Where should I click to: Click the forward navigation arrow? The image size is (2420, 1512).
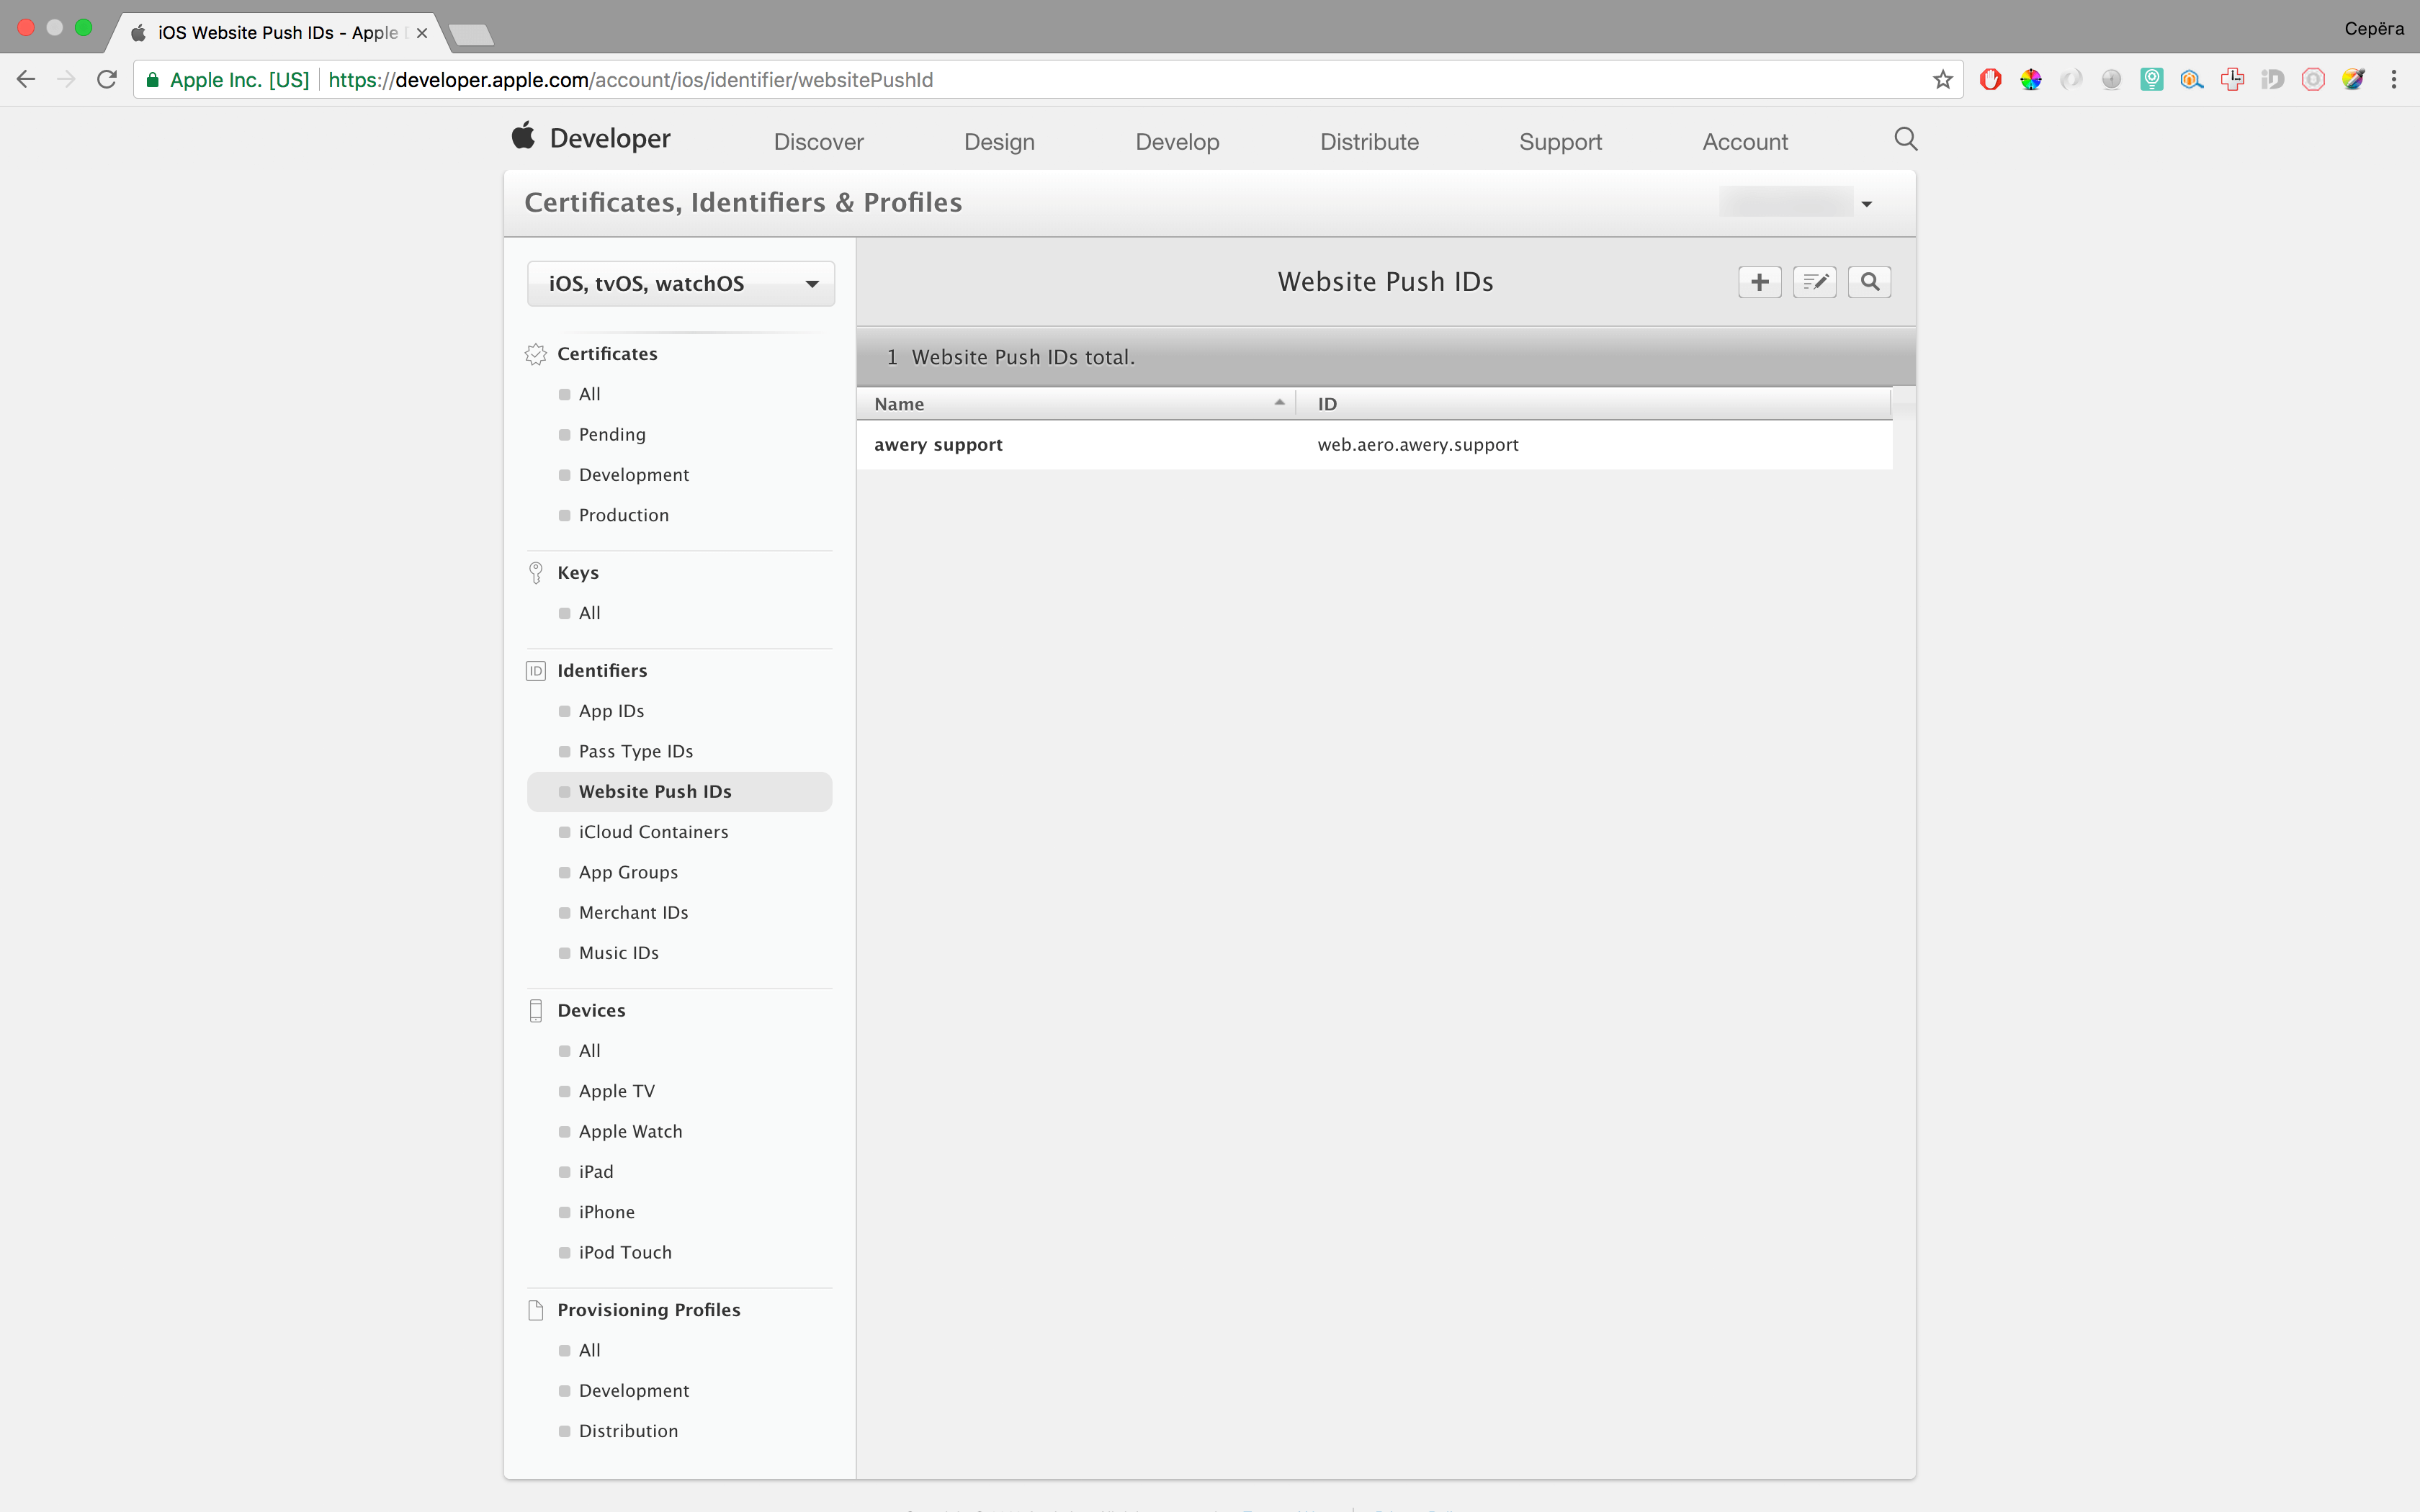click(x=66, y=80)
